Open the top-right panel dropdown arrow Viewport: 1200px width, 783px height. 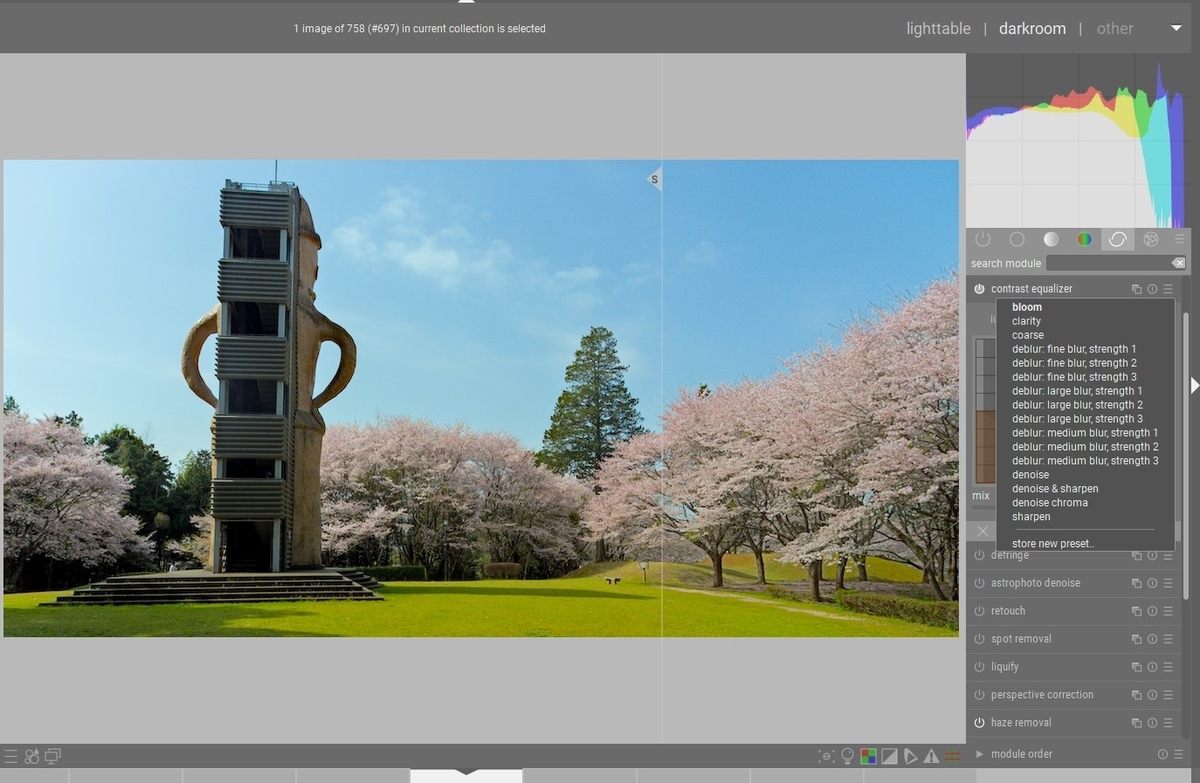point(1177,29)
